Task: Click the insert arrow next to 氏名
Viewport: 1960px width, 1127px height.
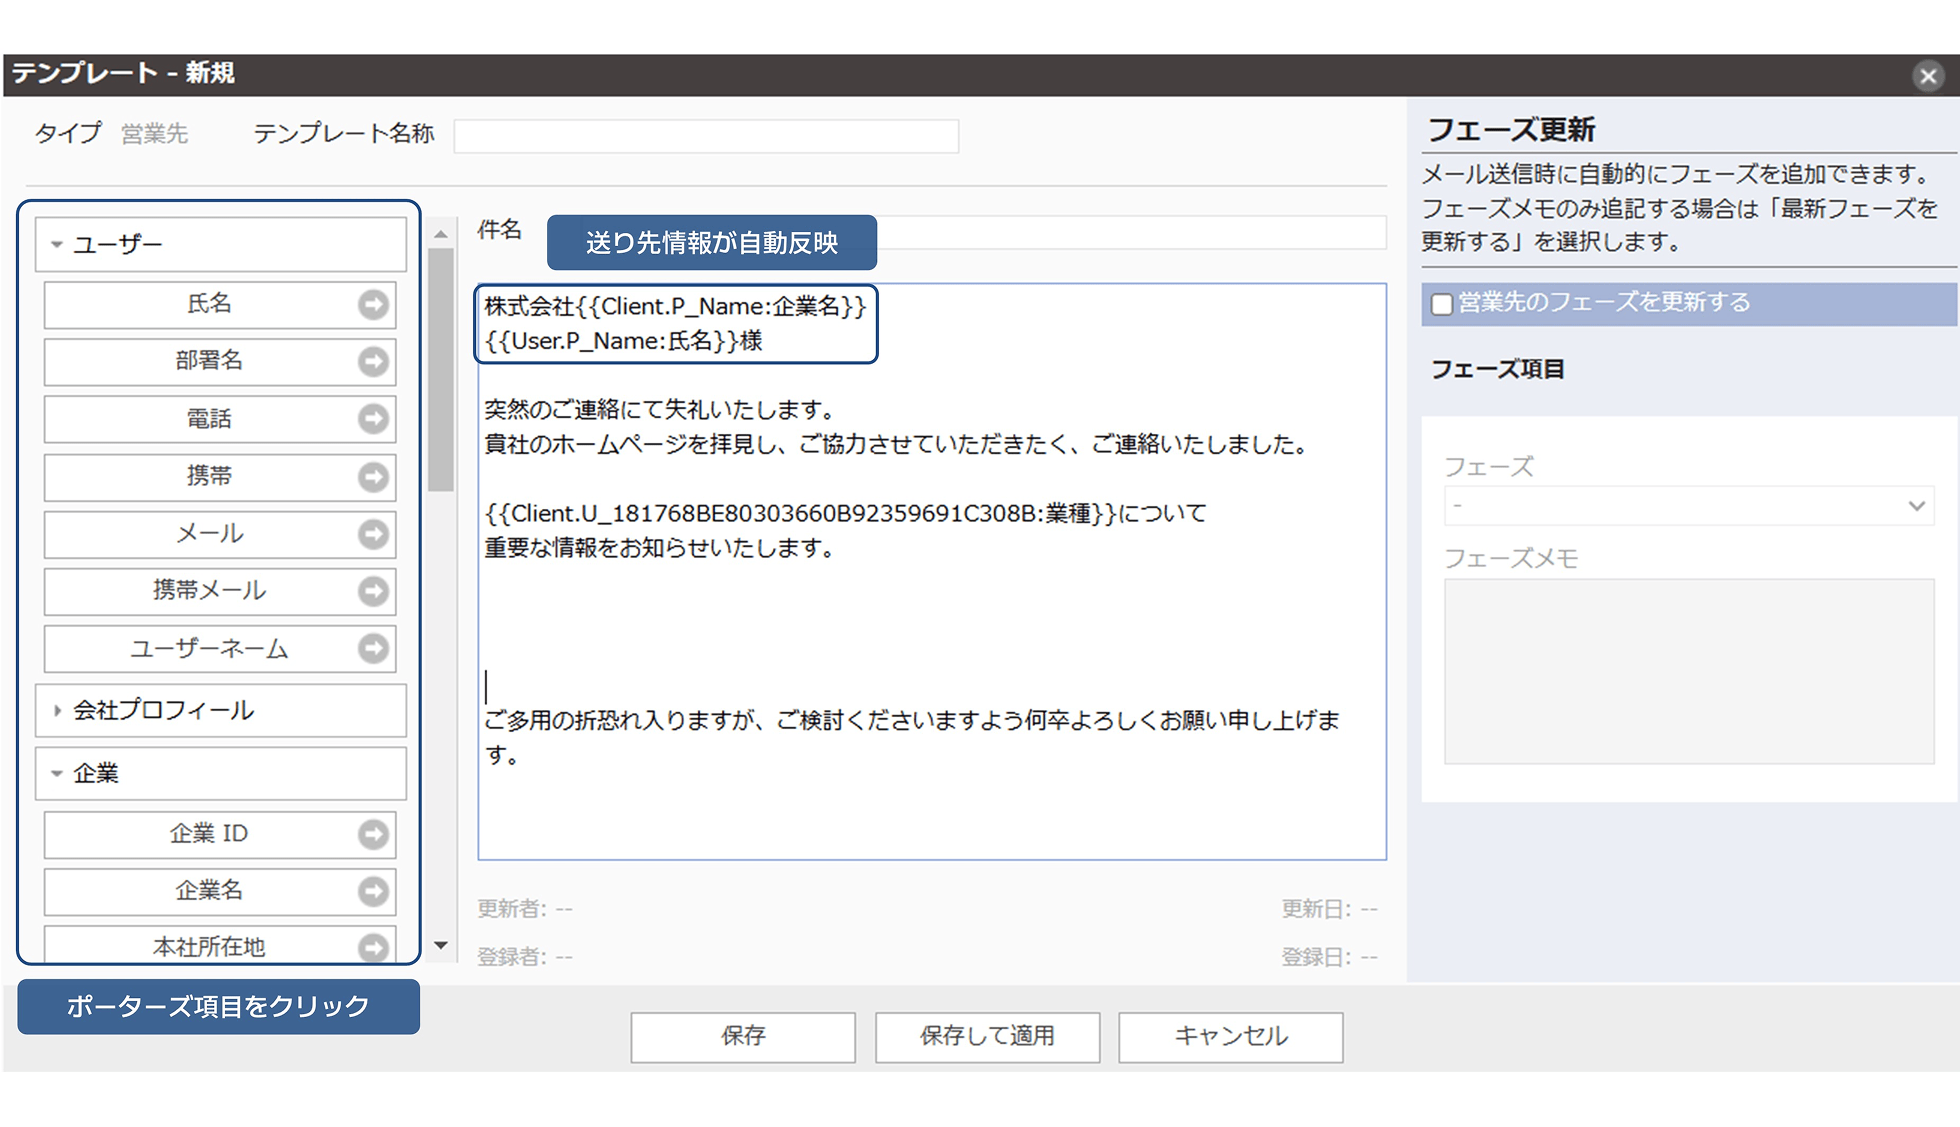Action: [x=373, y=304]
